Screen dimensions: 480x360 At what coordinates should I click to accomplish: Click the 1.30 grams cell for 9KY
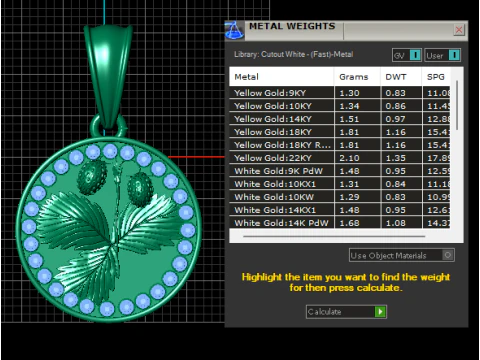(357, 93)
